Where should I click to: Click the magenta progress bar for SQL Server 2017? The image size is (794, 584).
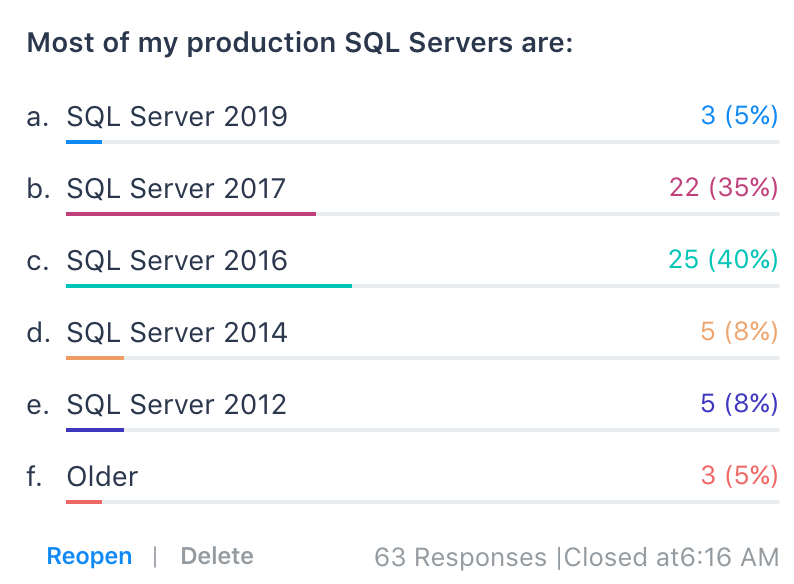(x=191, y=214)
